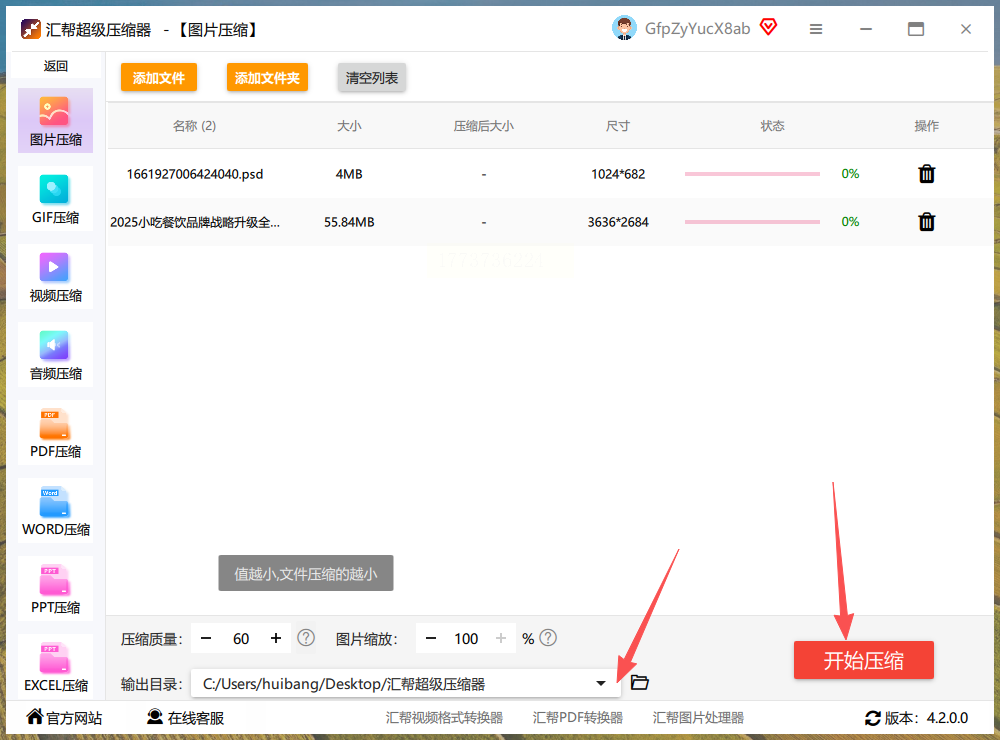1000x740 pixels.
Task: Click the 4MB size cell
Action: pos(349,174)
